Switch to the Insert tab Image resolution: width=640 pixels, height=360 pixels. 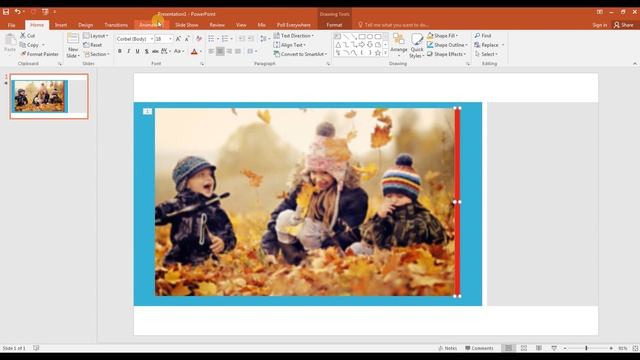tap(61, 25)
